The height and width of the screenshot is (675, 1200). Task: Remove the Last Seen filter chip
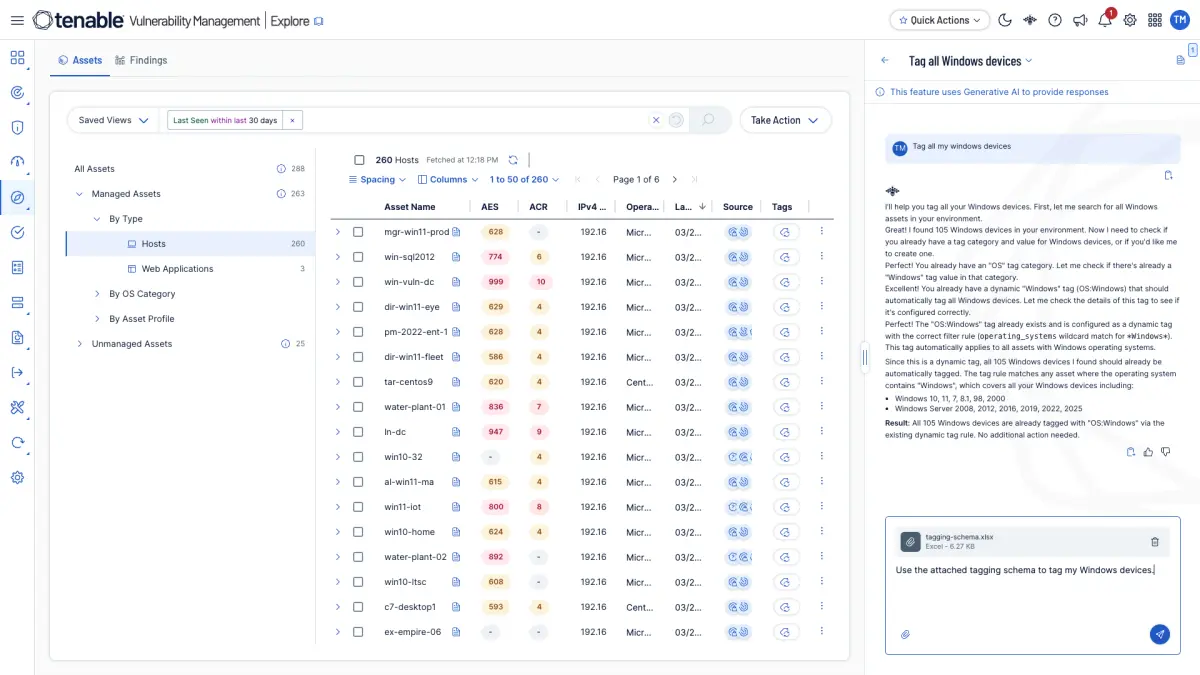click(292, 120)
